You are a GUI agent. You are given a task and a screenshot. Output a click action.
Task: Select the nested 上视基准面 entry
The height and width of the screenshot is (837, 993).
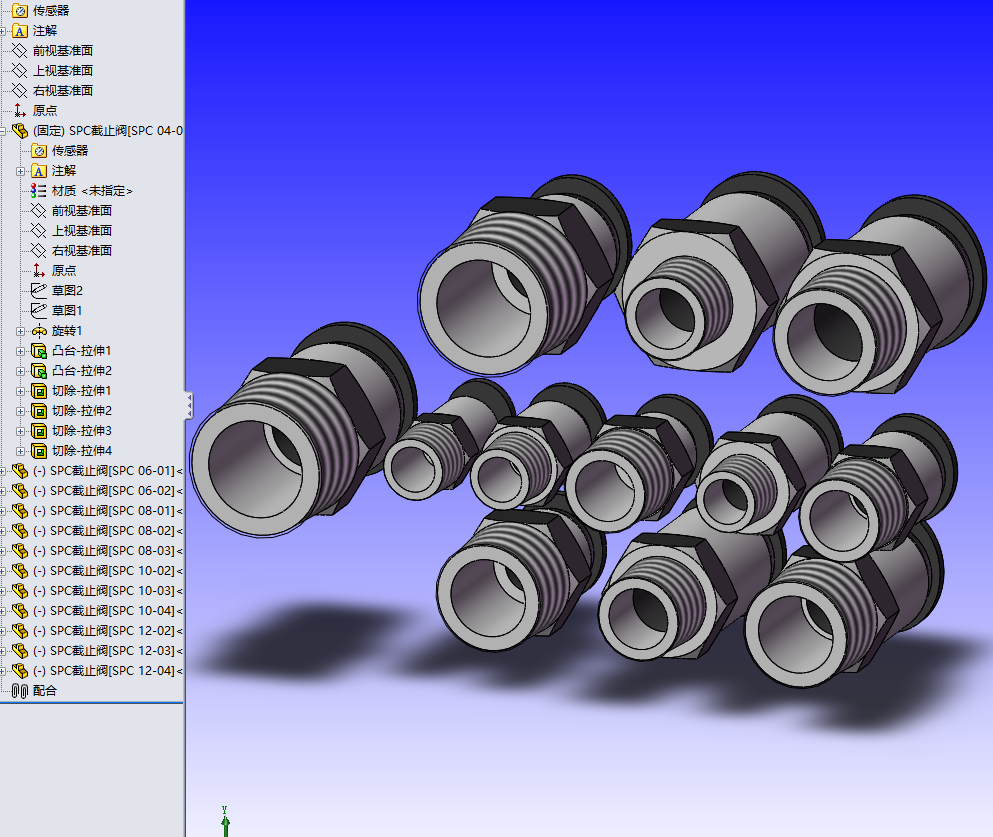coord(82,230)
